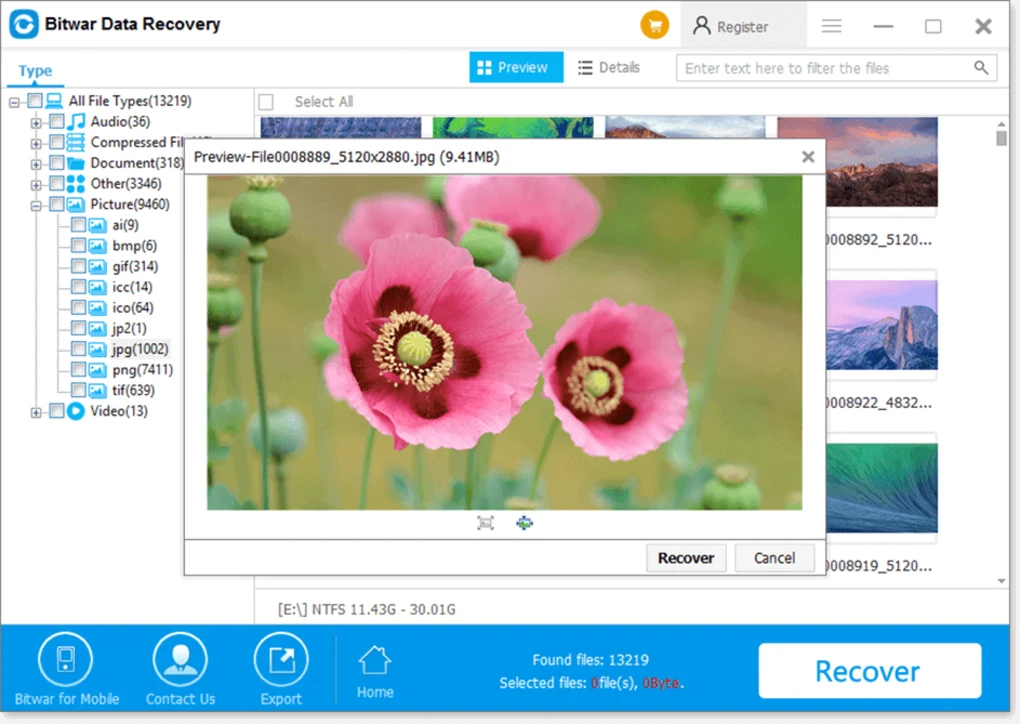This screenshot has height=724, width=1020.
Task: Collapse the Picture(9460) tree node
Action: tap(36, 205)
